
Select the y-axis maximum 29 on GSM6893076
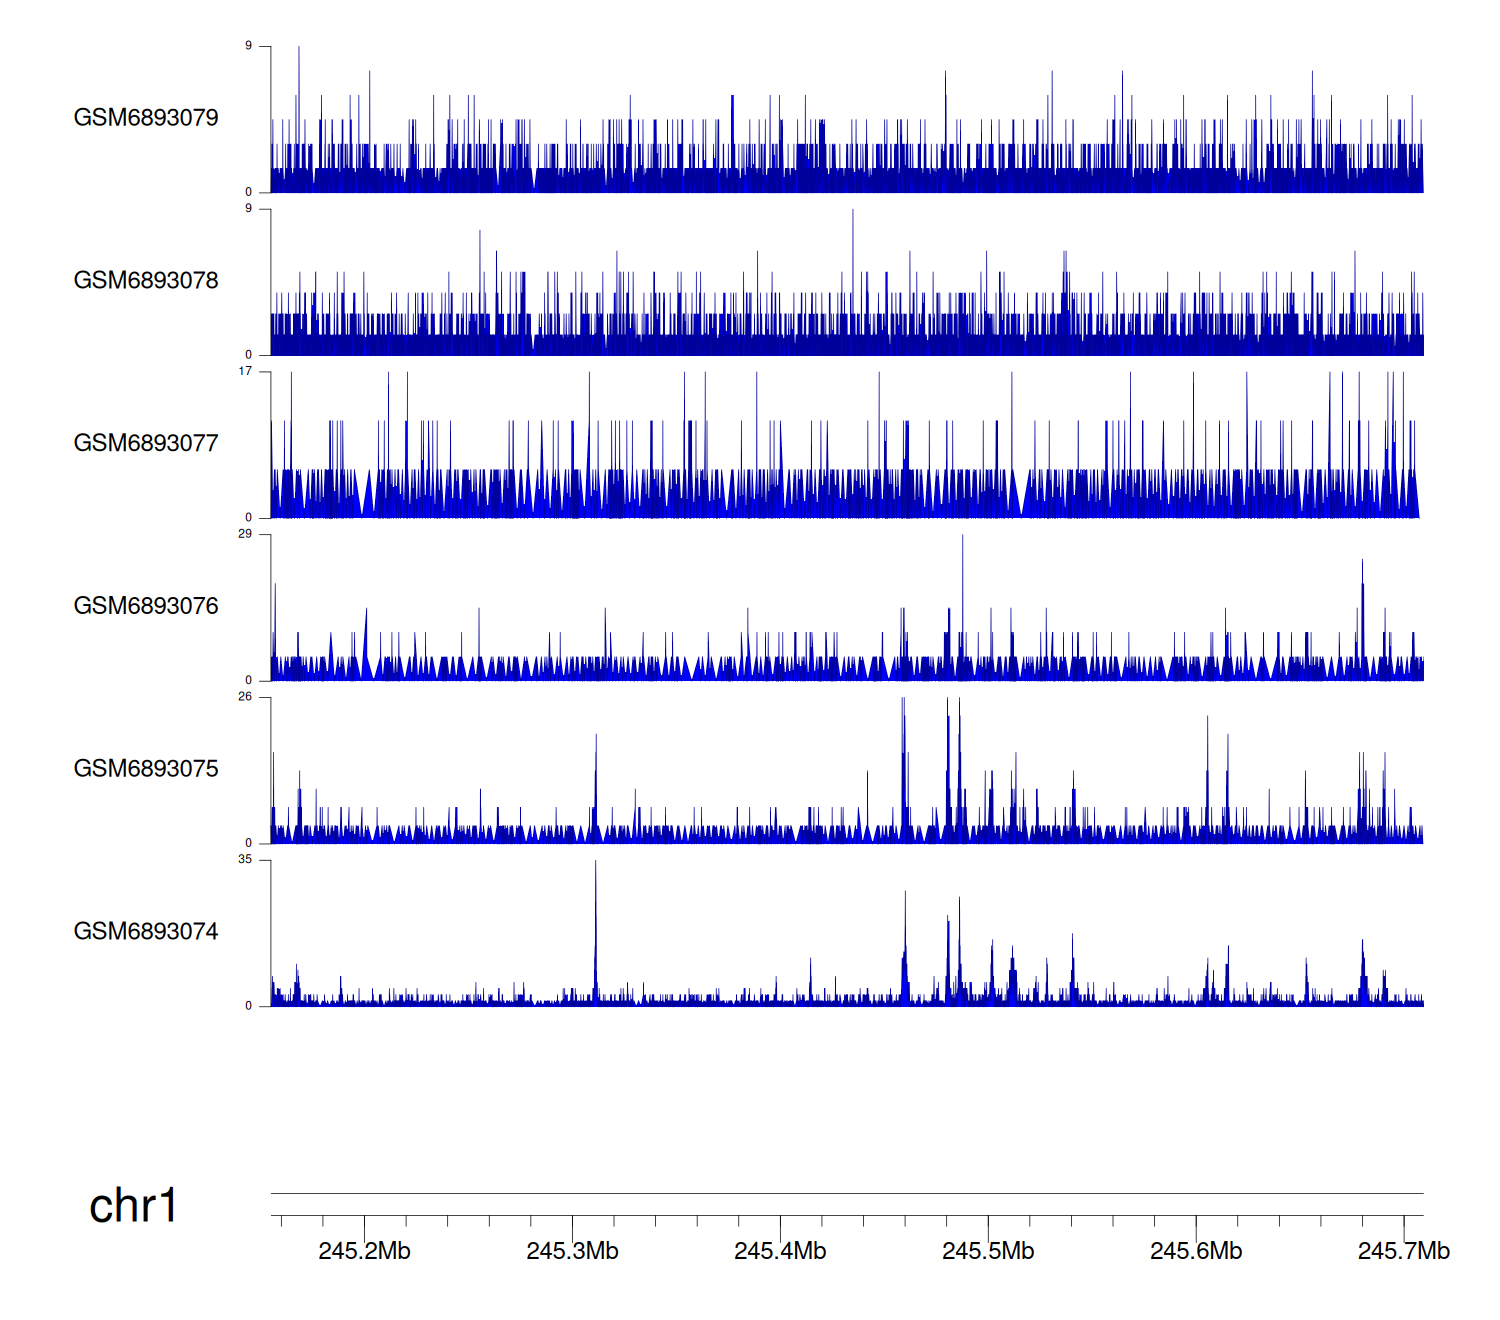[245, 534]
